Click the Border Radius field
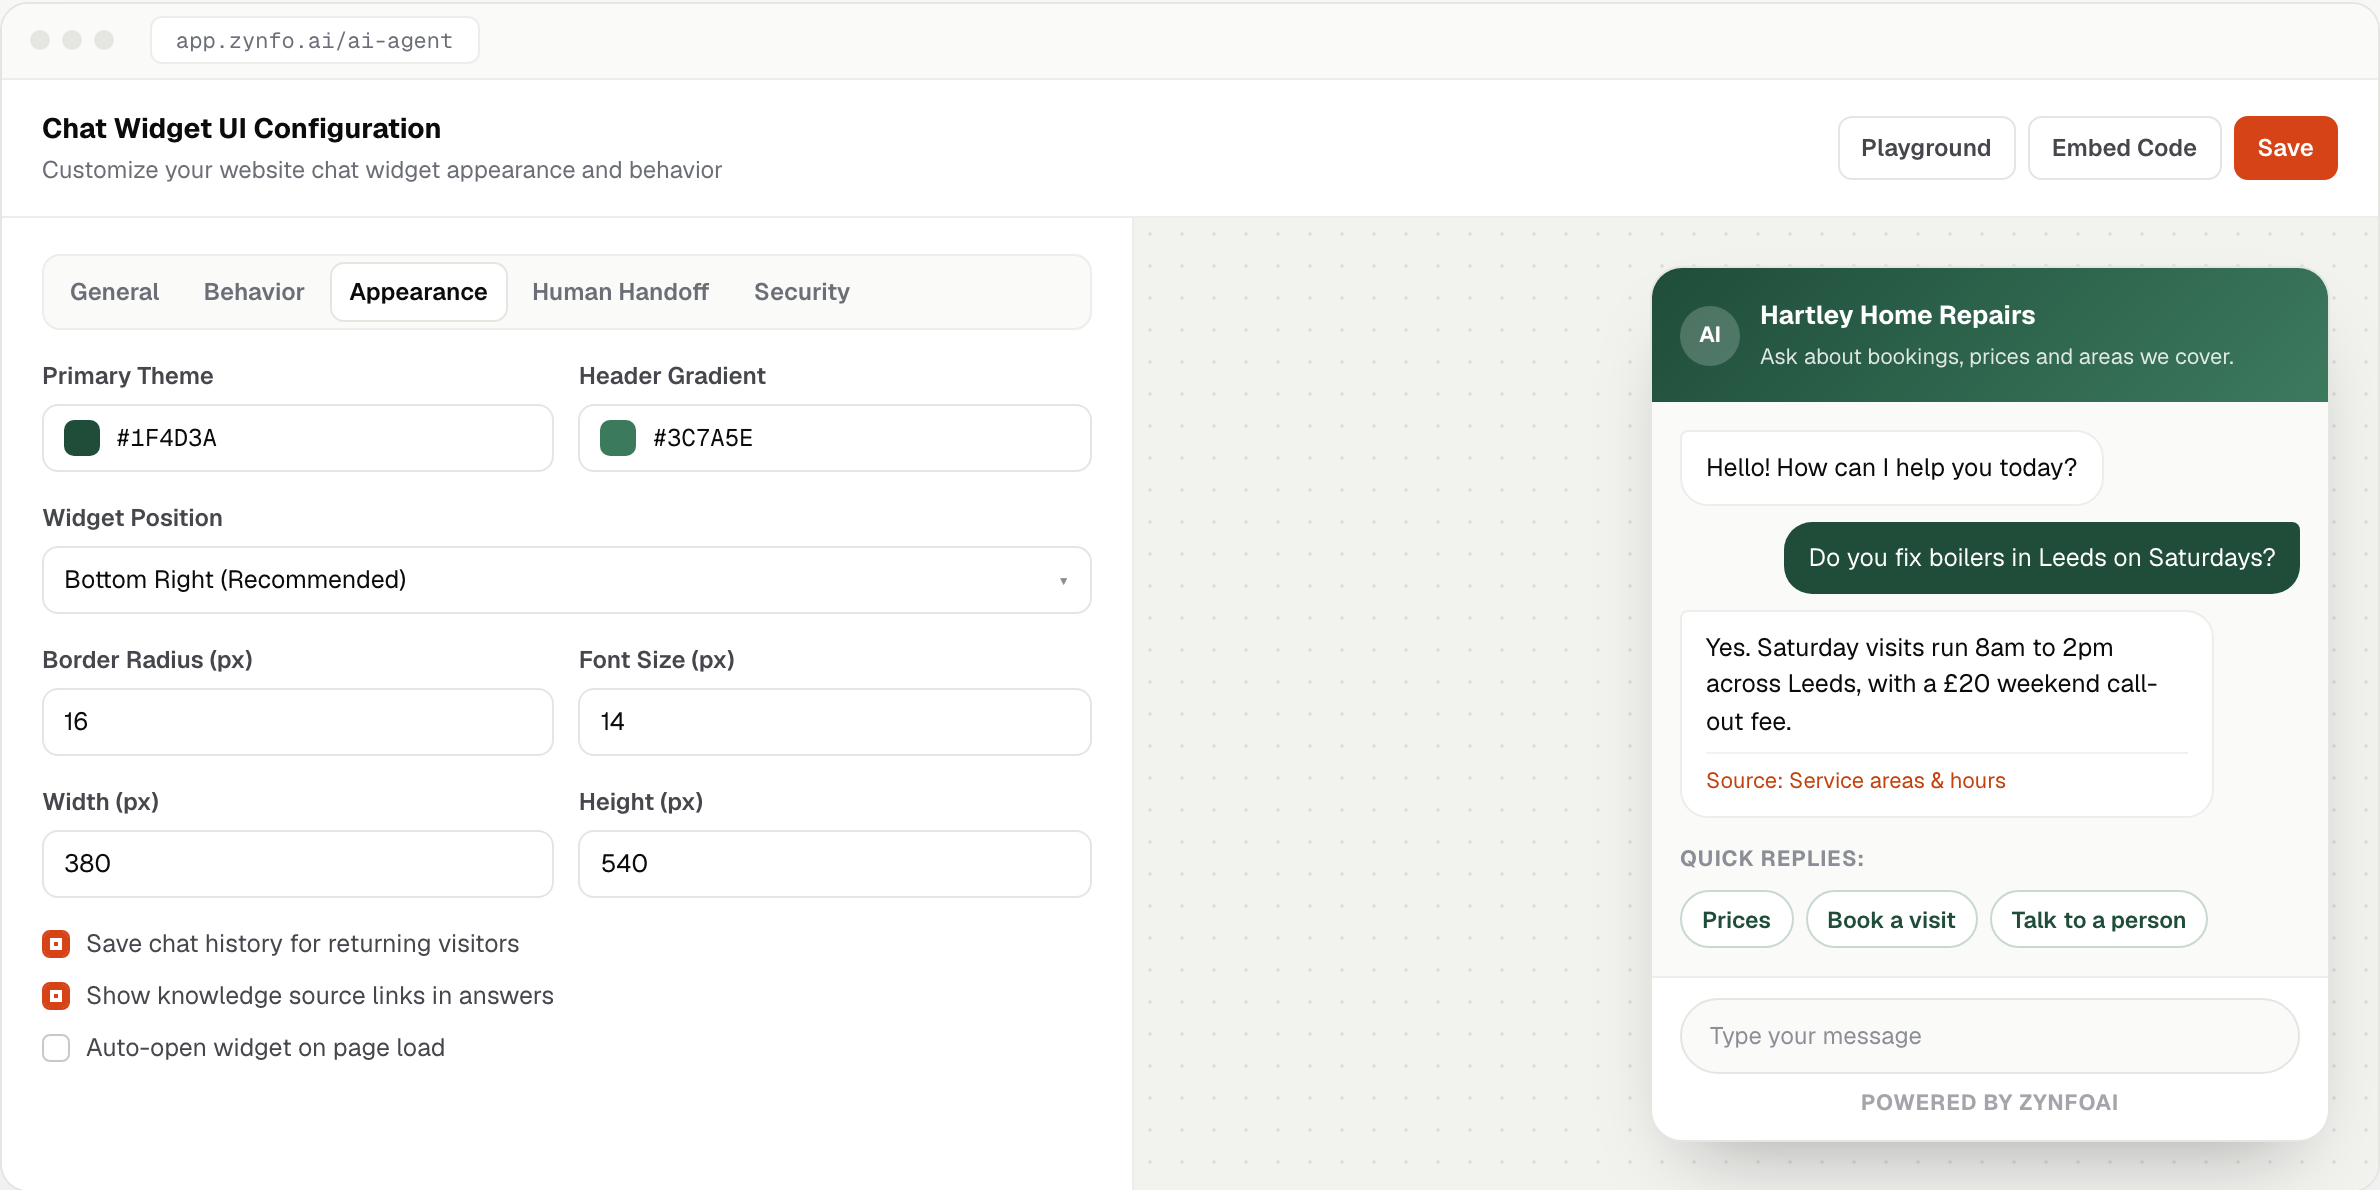 click(298, 722)
